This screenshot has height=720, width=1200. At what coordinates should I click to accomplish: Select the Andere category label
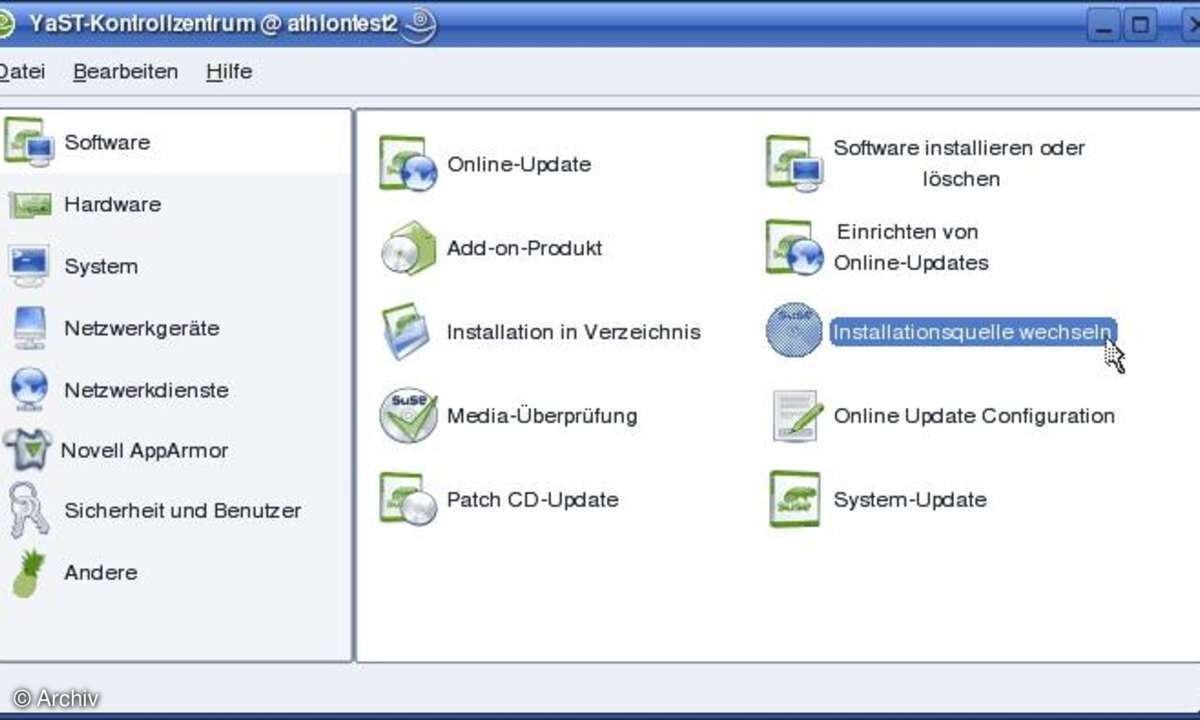101,573
